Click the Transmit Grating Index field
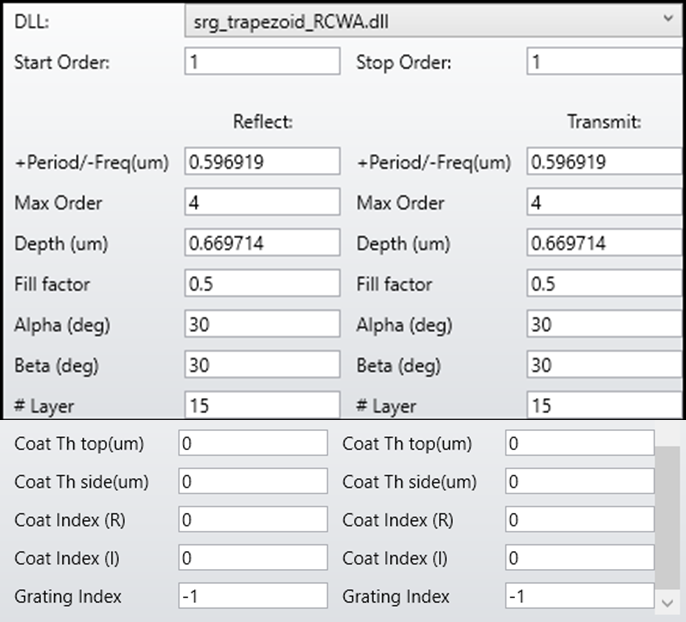This screenshot has height=622, width=686. coord(580,596)
